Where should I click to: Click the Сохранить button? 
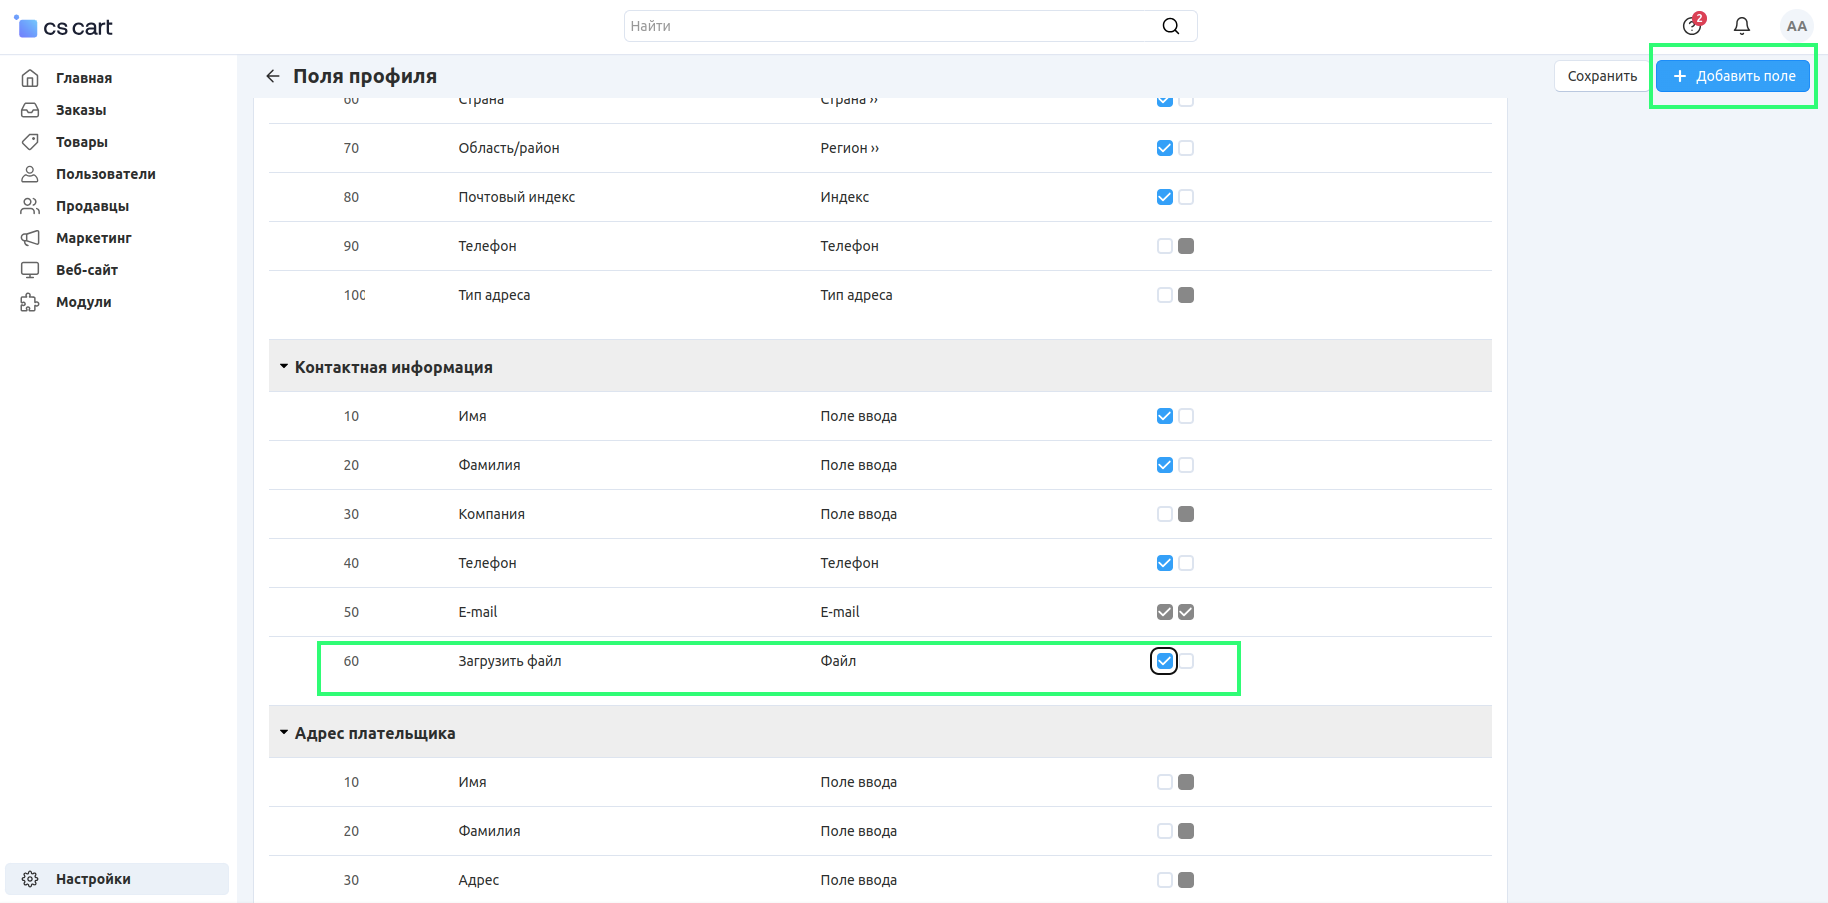[x=1601, y=76]
